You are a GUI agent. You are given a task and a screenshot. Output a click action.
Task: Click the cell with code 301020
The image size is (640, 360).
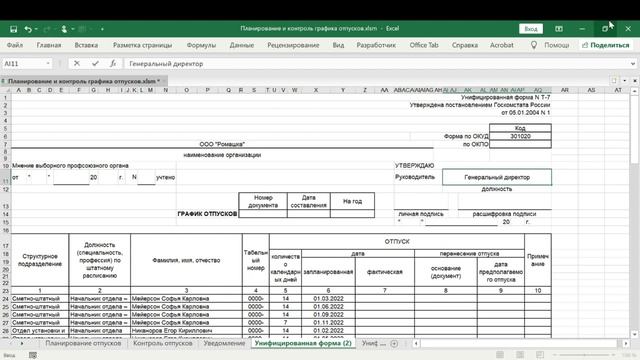pyautogui.click(x=520, y=136)
